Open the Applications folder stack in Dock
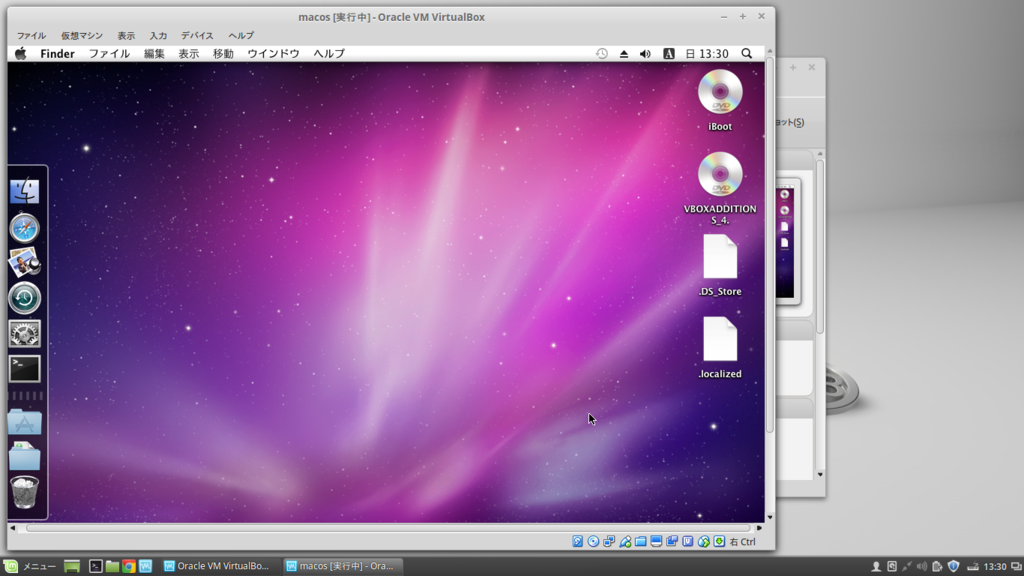Screen dimensions: 1024x576 point(24,423)
